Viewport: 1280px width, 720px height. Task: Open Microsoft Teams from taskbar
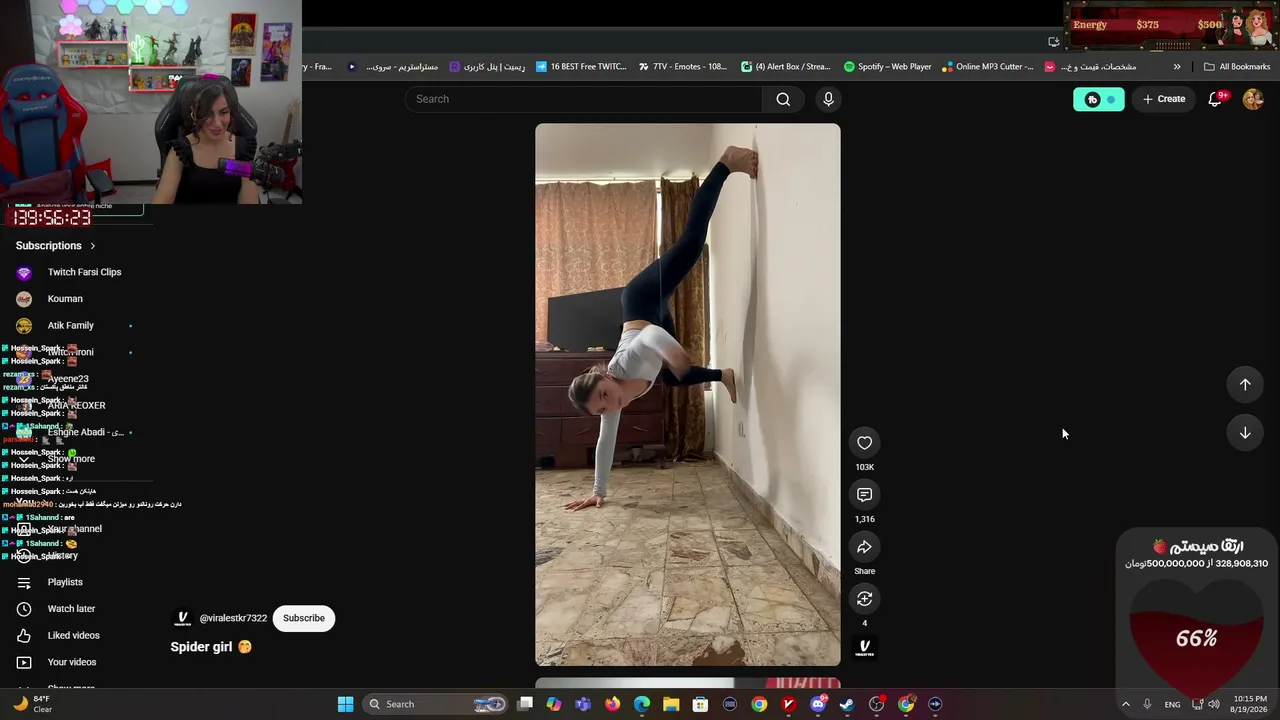click(x=583, y=704)
